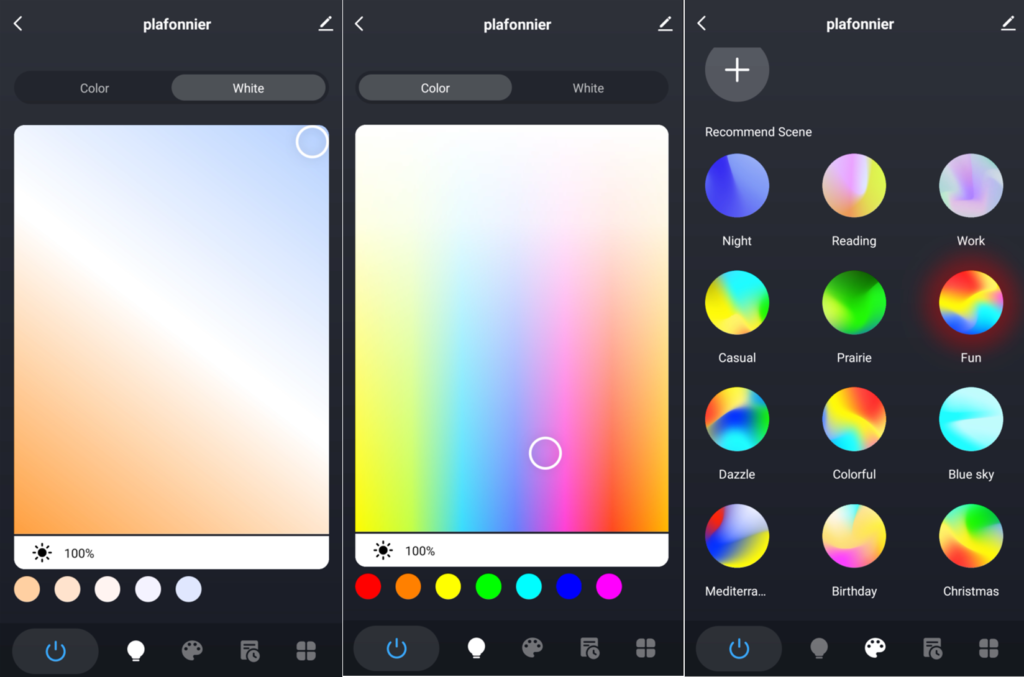
Task: Pick the orange color preset
Action: pyautogui.click(x=408, y=586)
